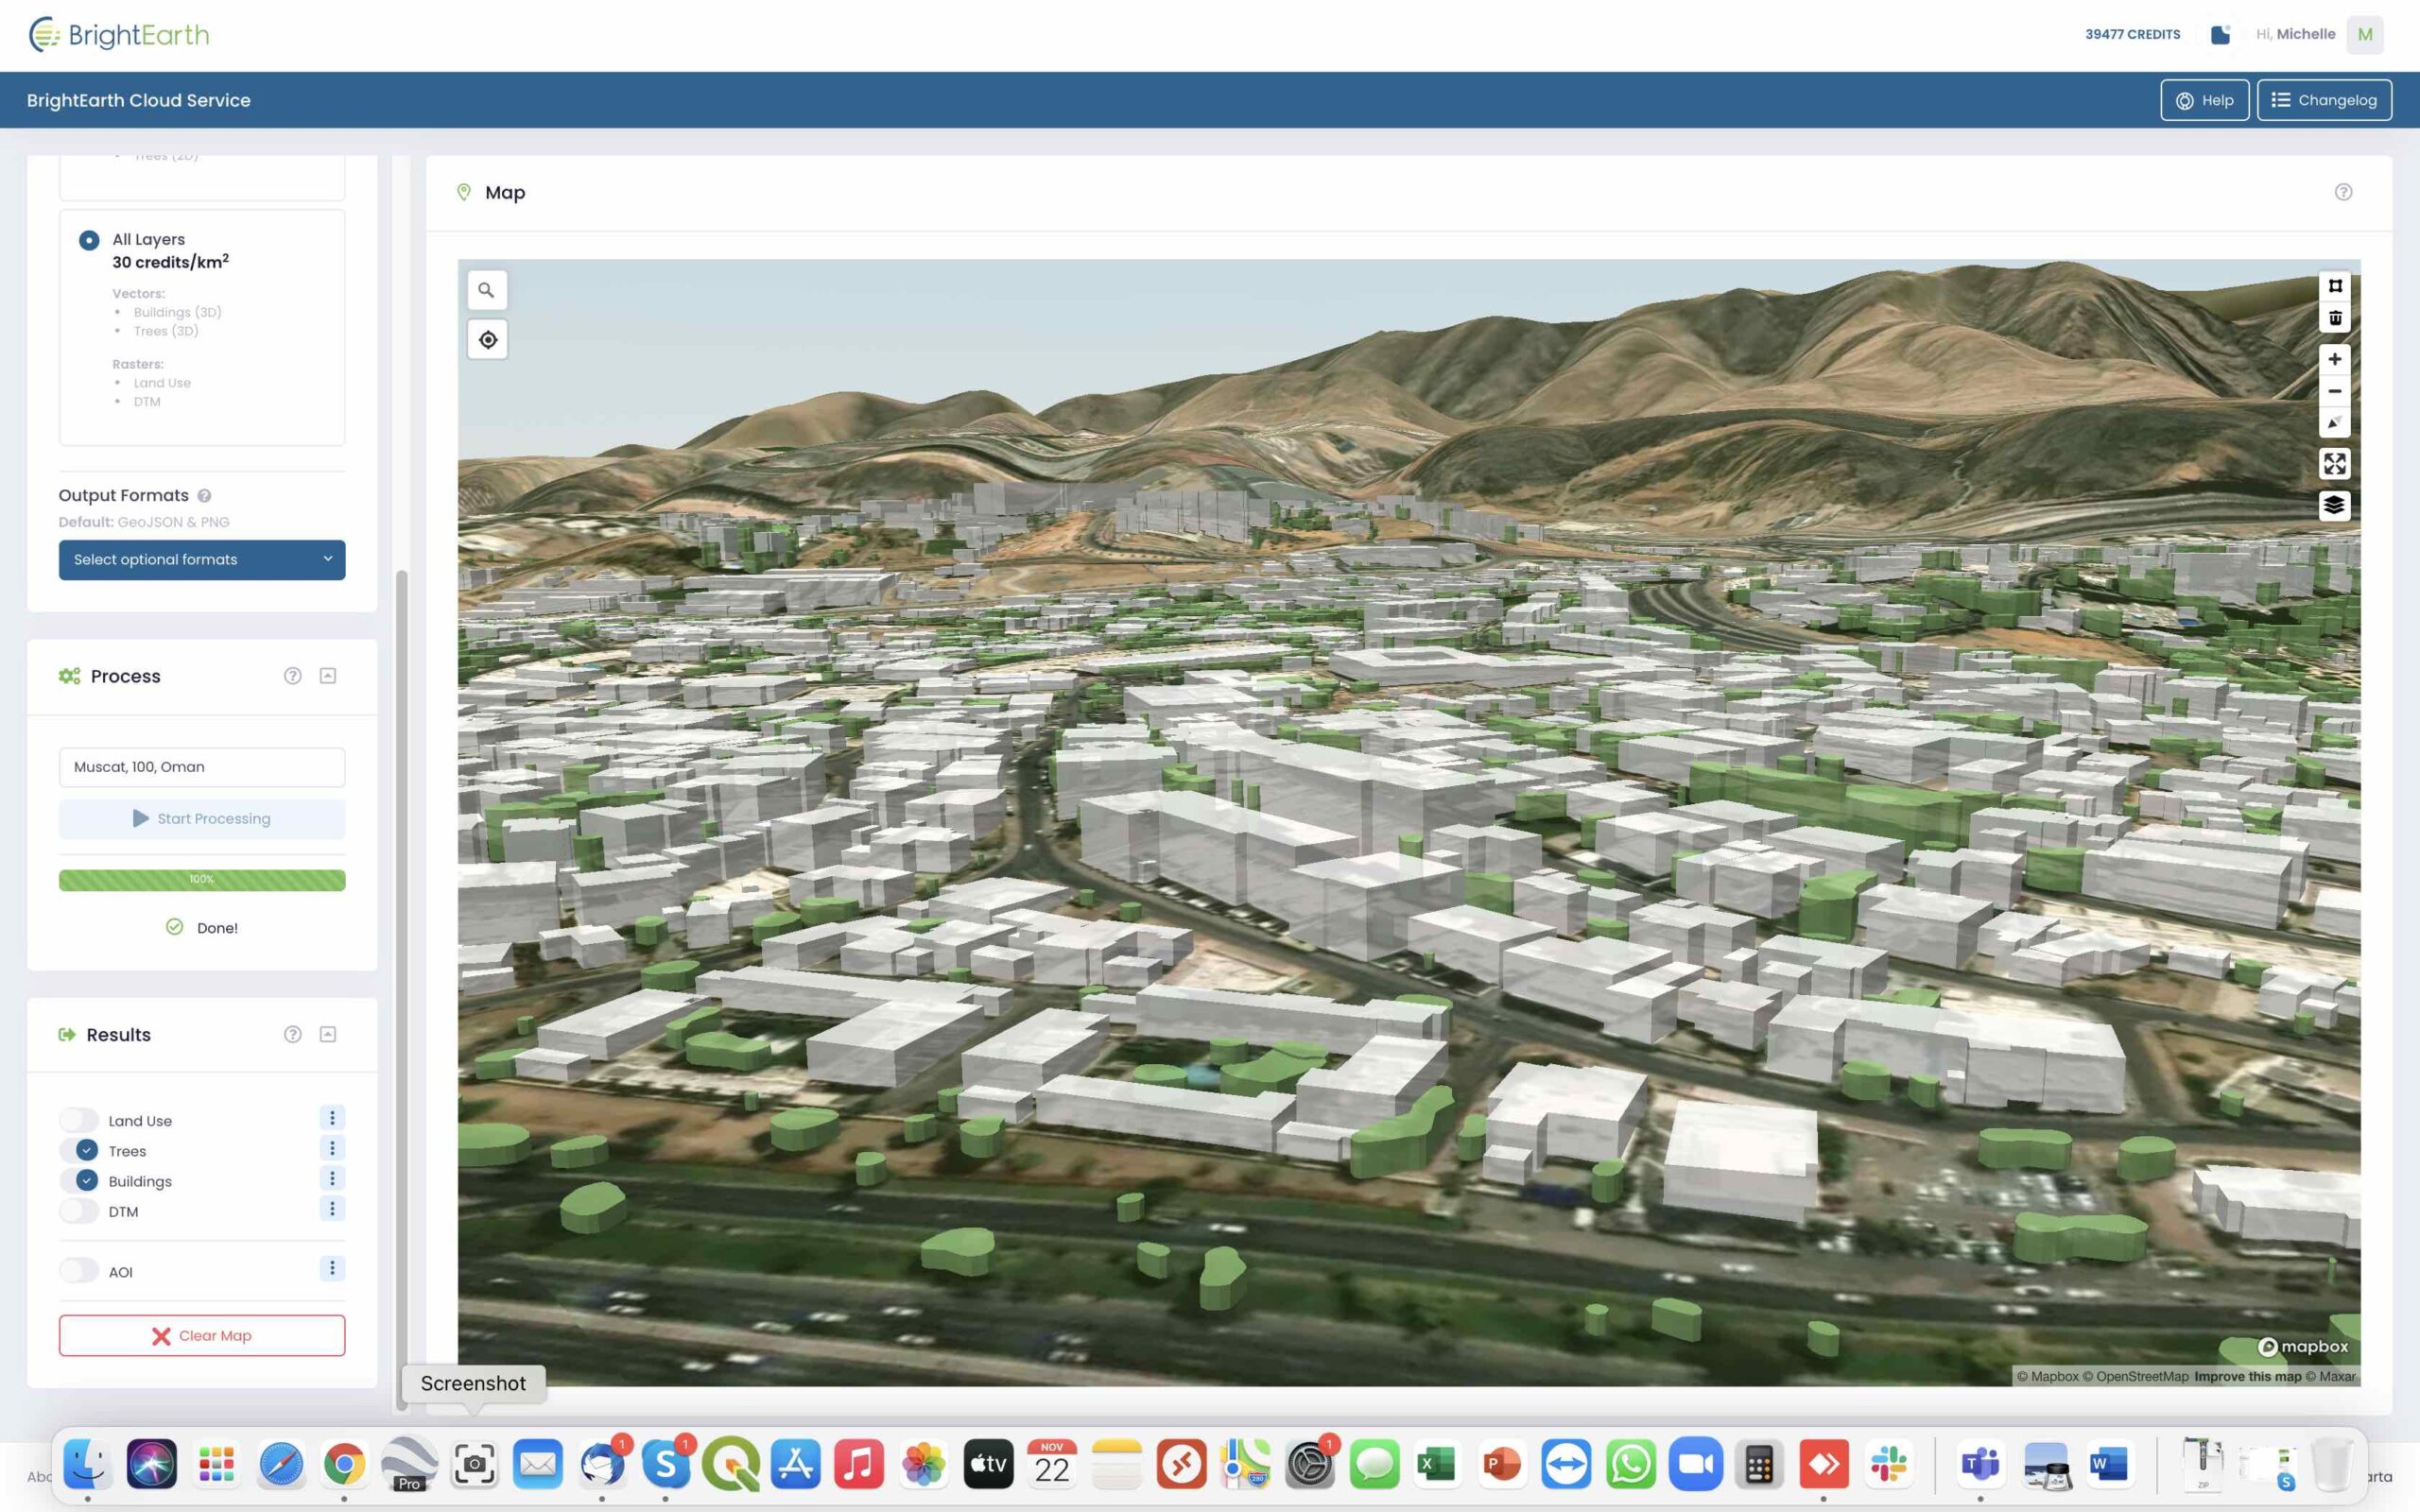Click the Clear Map button
Image resolution: width=2420 pixels, height=1512 pixels.
(x=202, y=1335)
